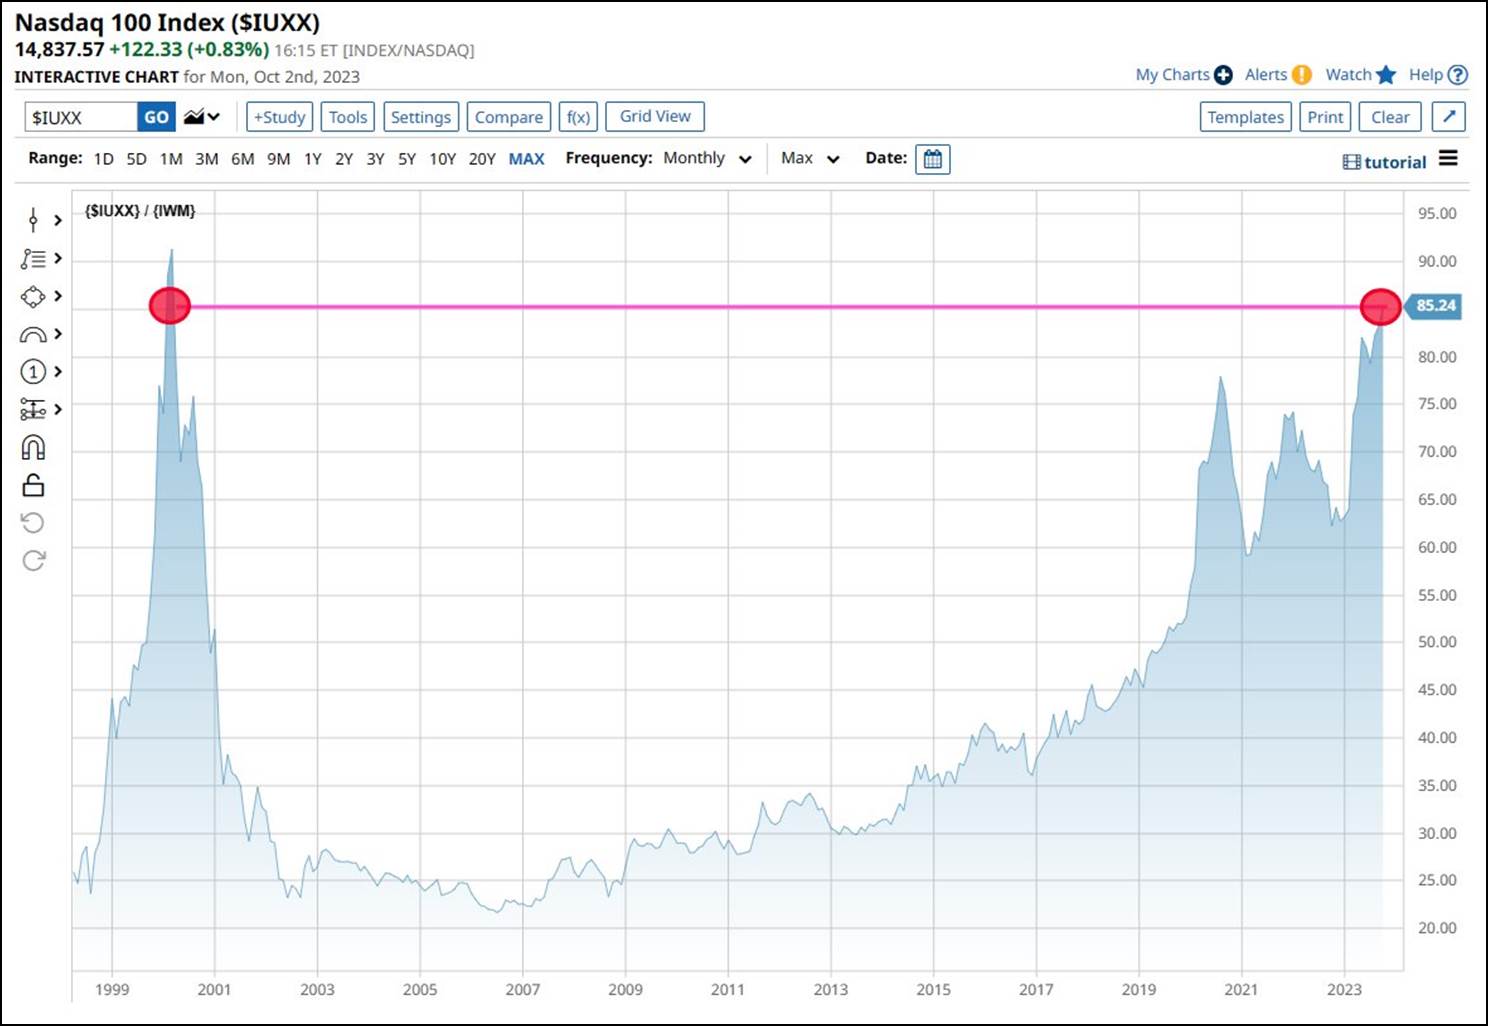This screenshot has width=1488, height=1026.
Task: Pop out chart with expand arrow
Action: pos(1449,117)
